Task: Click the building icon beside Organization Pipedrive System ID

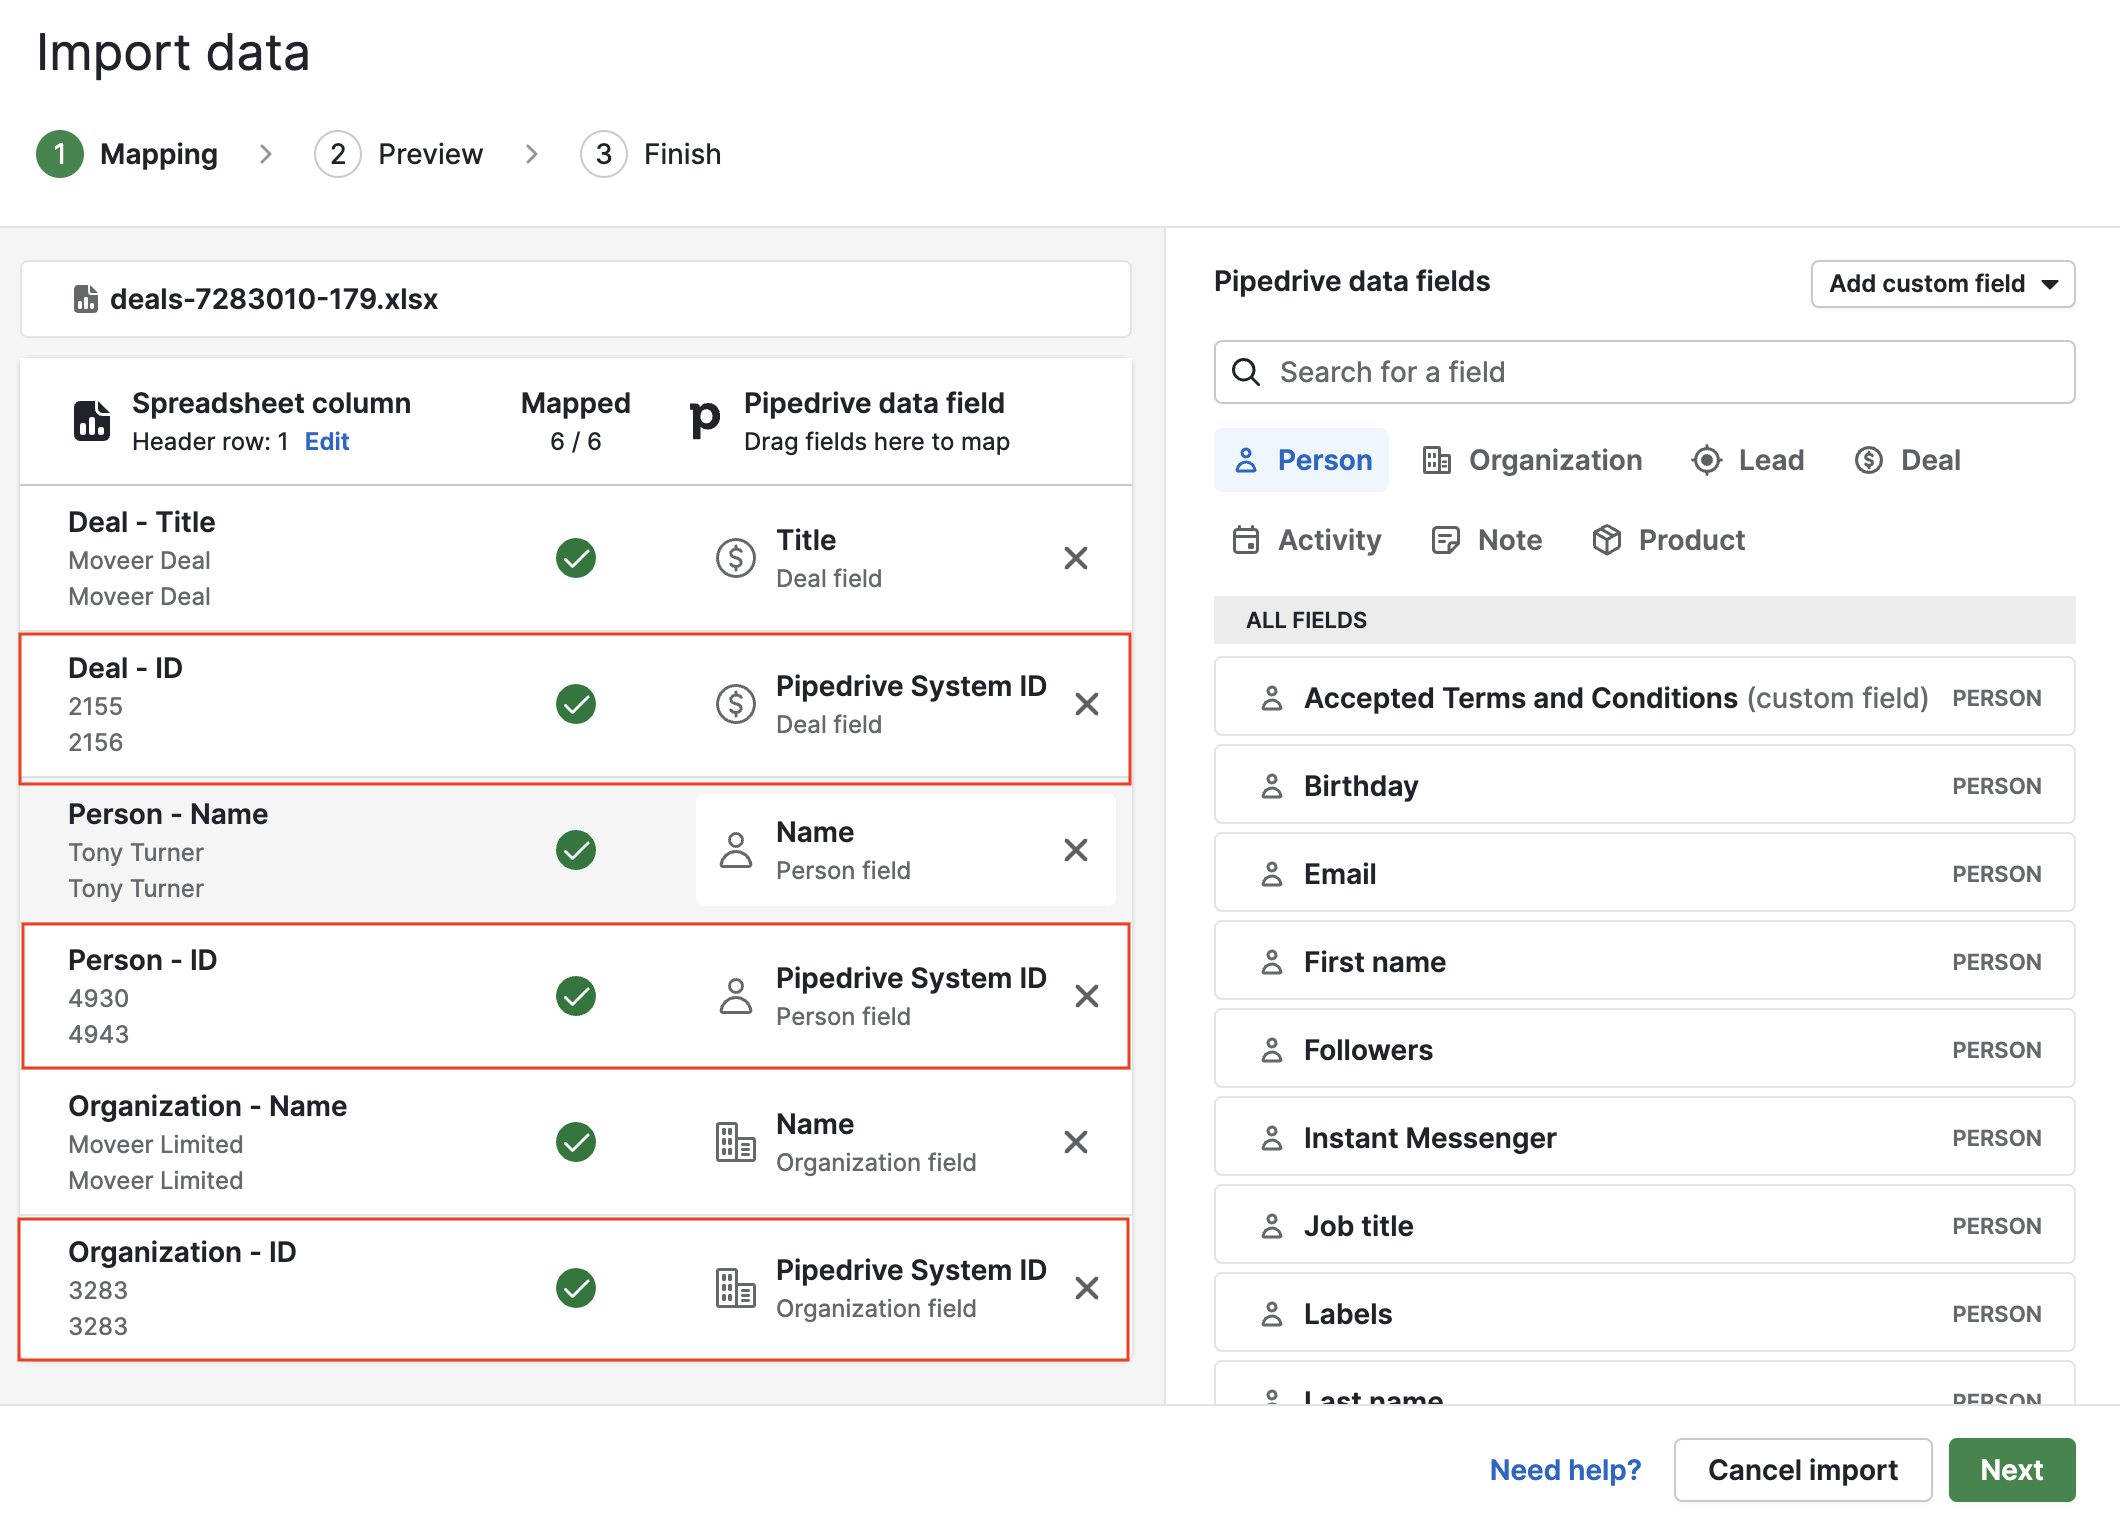Action: pos(735,1288)
